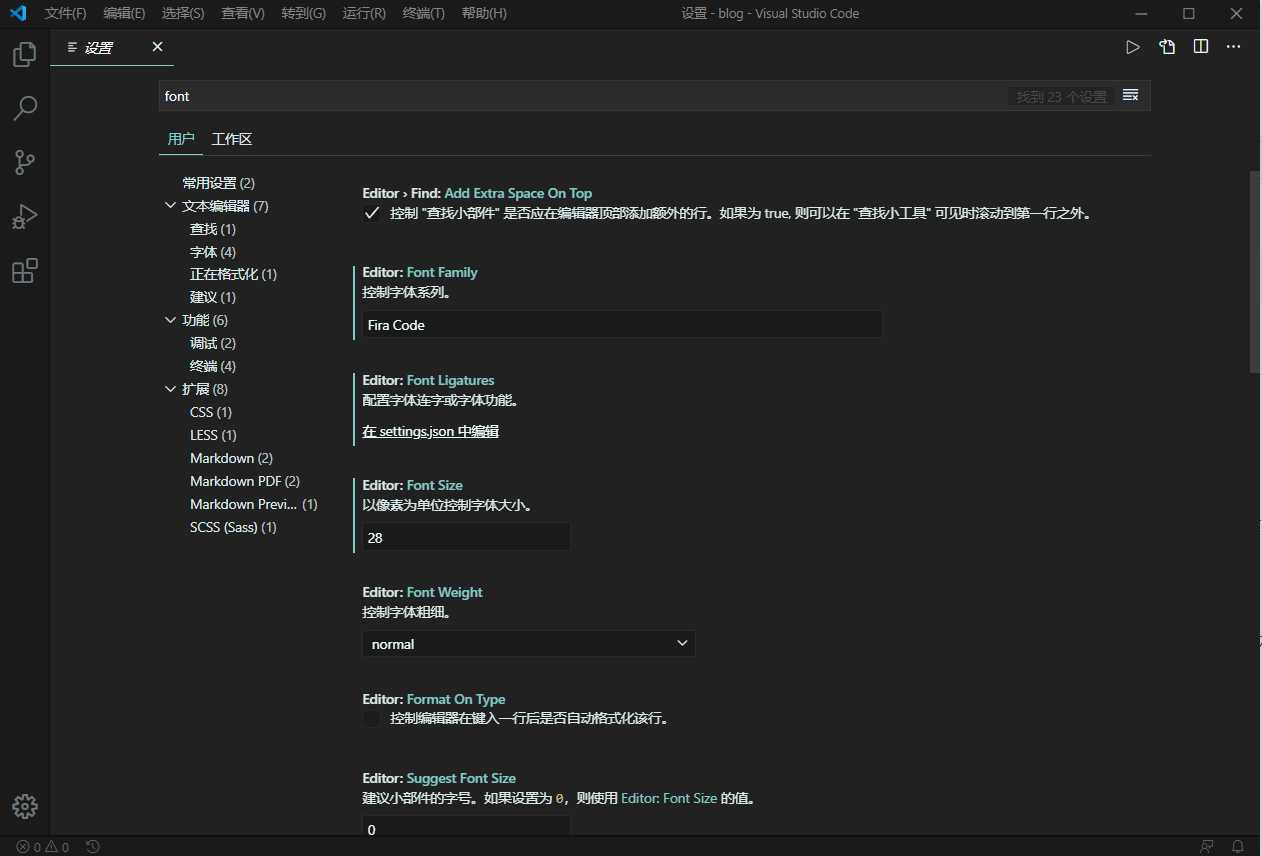1262x856 pixels.
Task: Uncheck Add Extra Space On Top checkbox
Action: (x=371, y=213)
